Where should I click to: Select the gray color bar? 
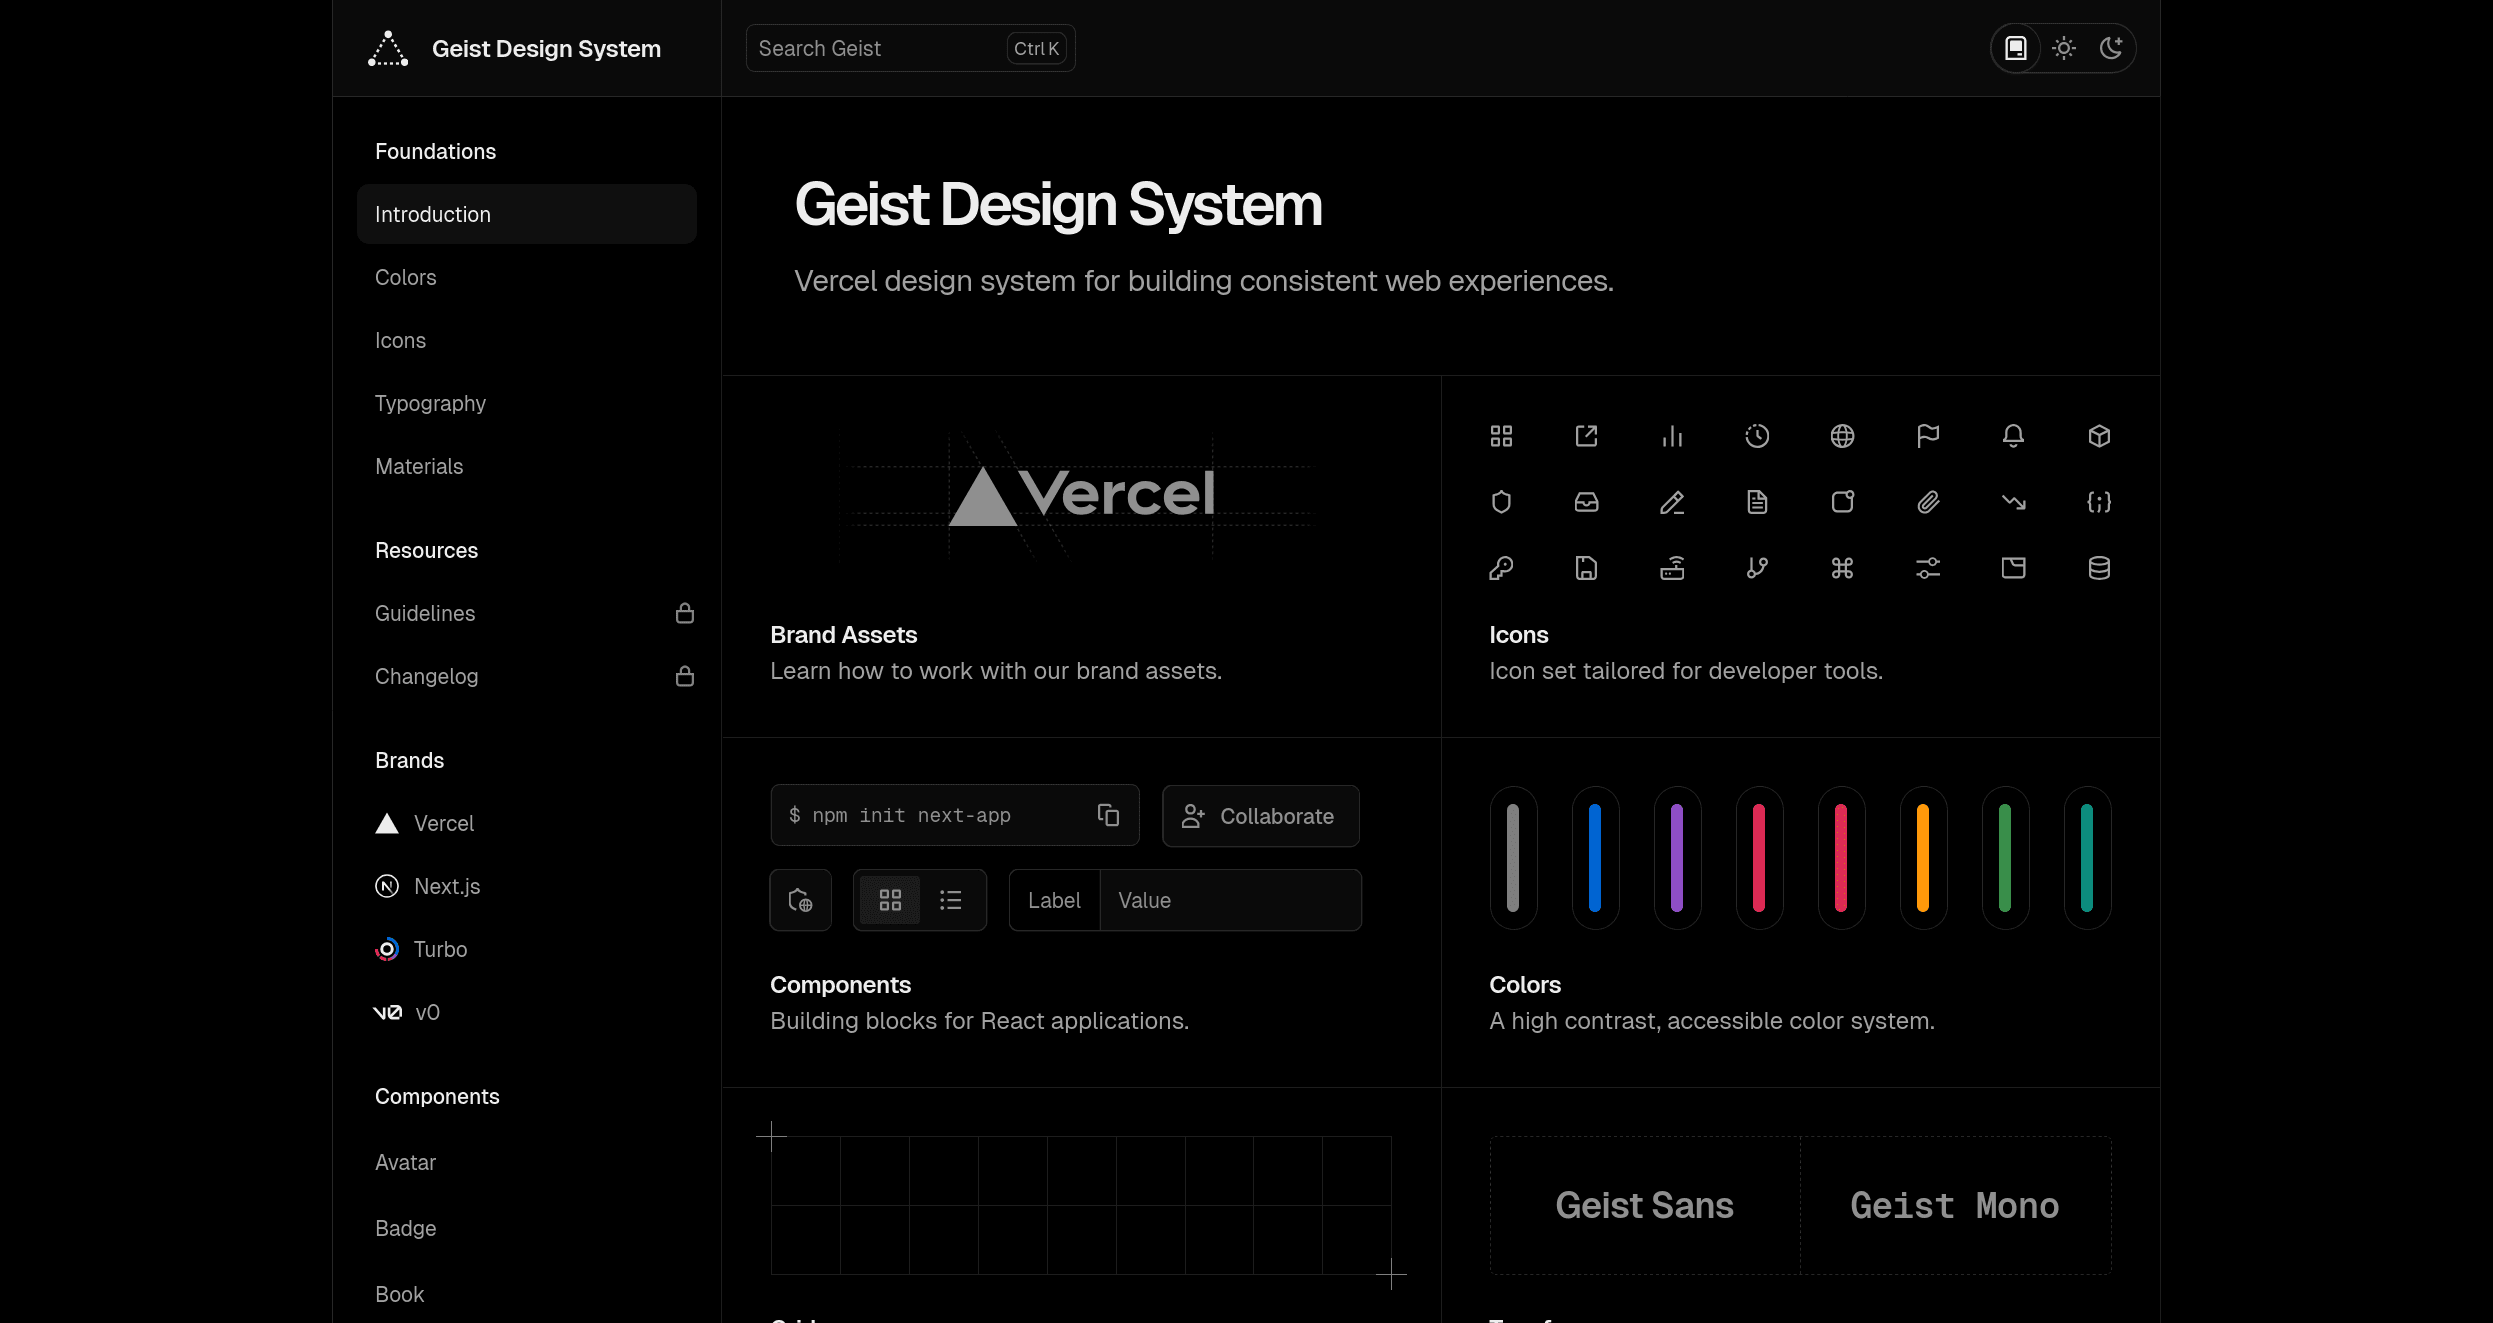pos(1513,857)
